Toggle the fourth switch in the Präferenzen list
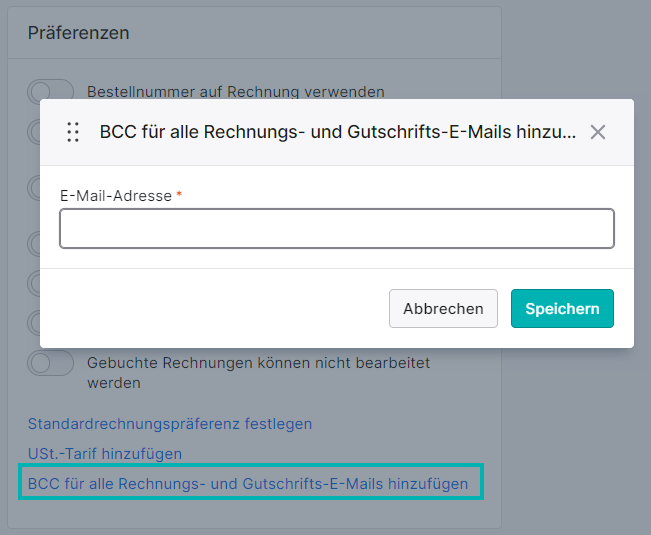 click(34, 244)
